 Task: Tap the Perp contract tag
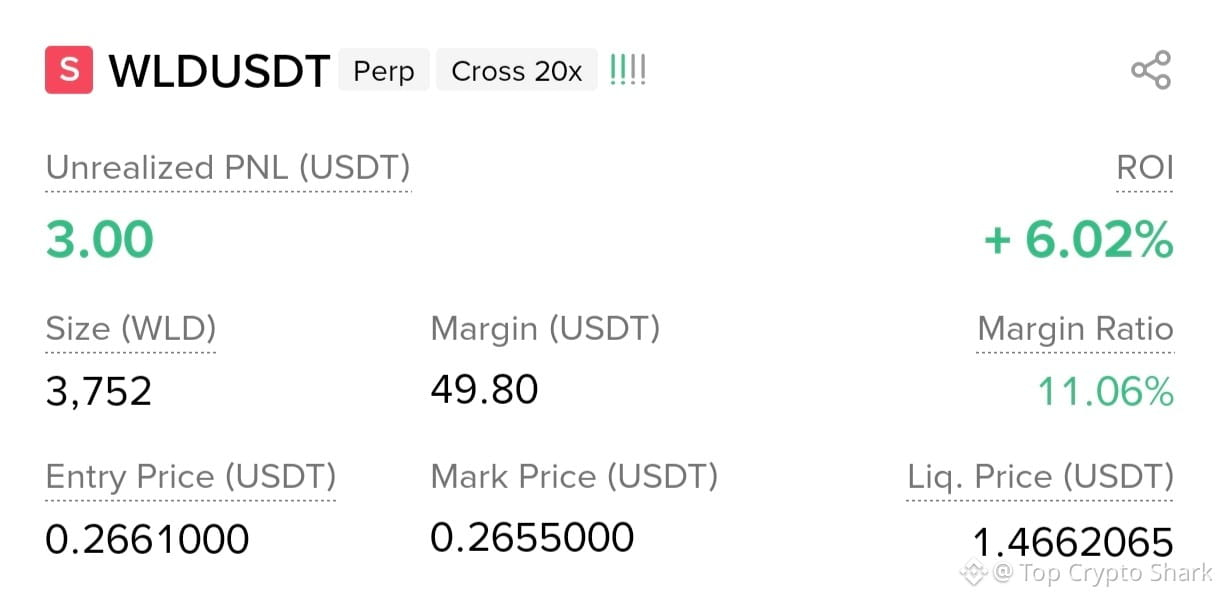(384, 71)
